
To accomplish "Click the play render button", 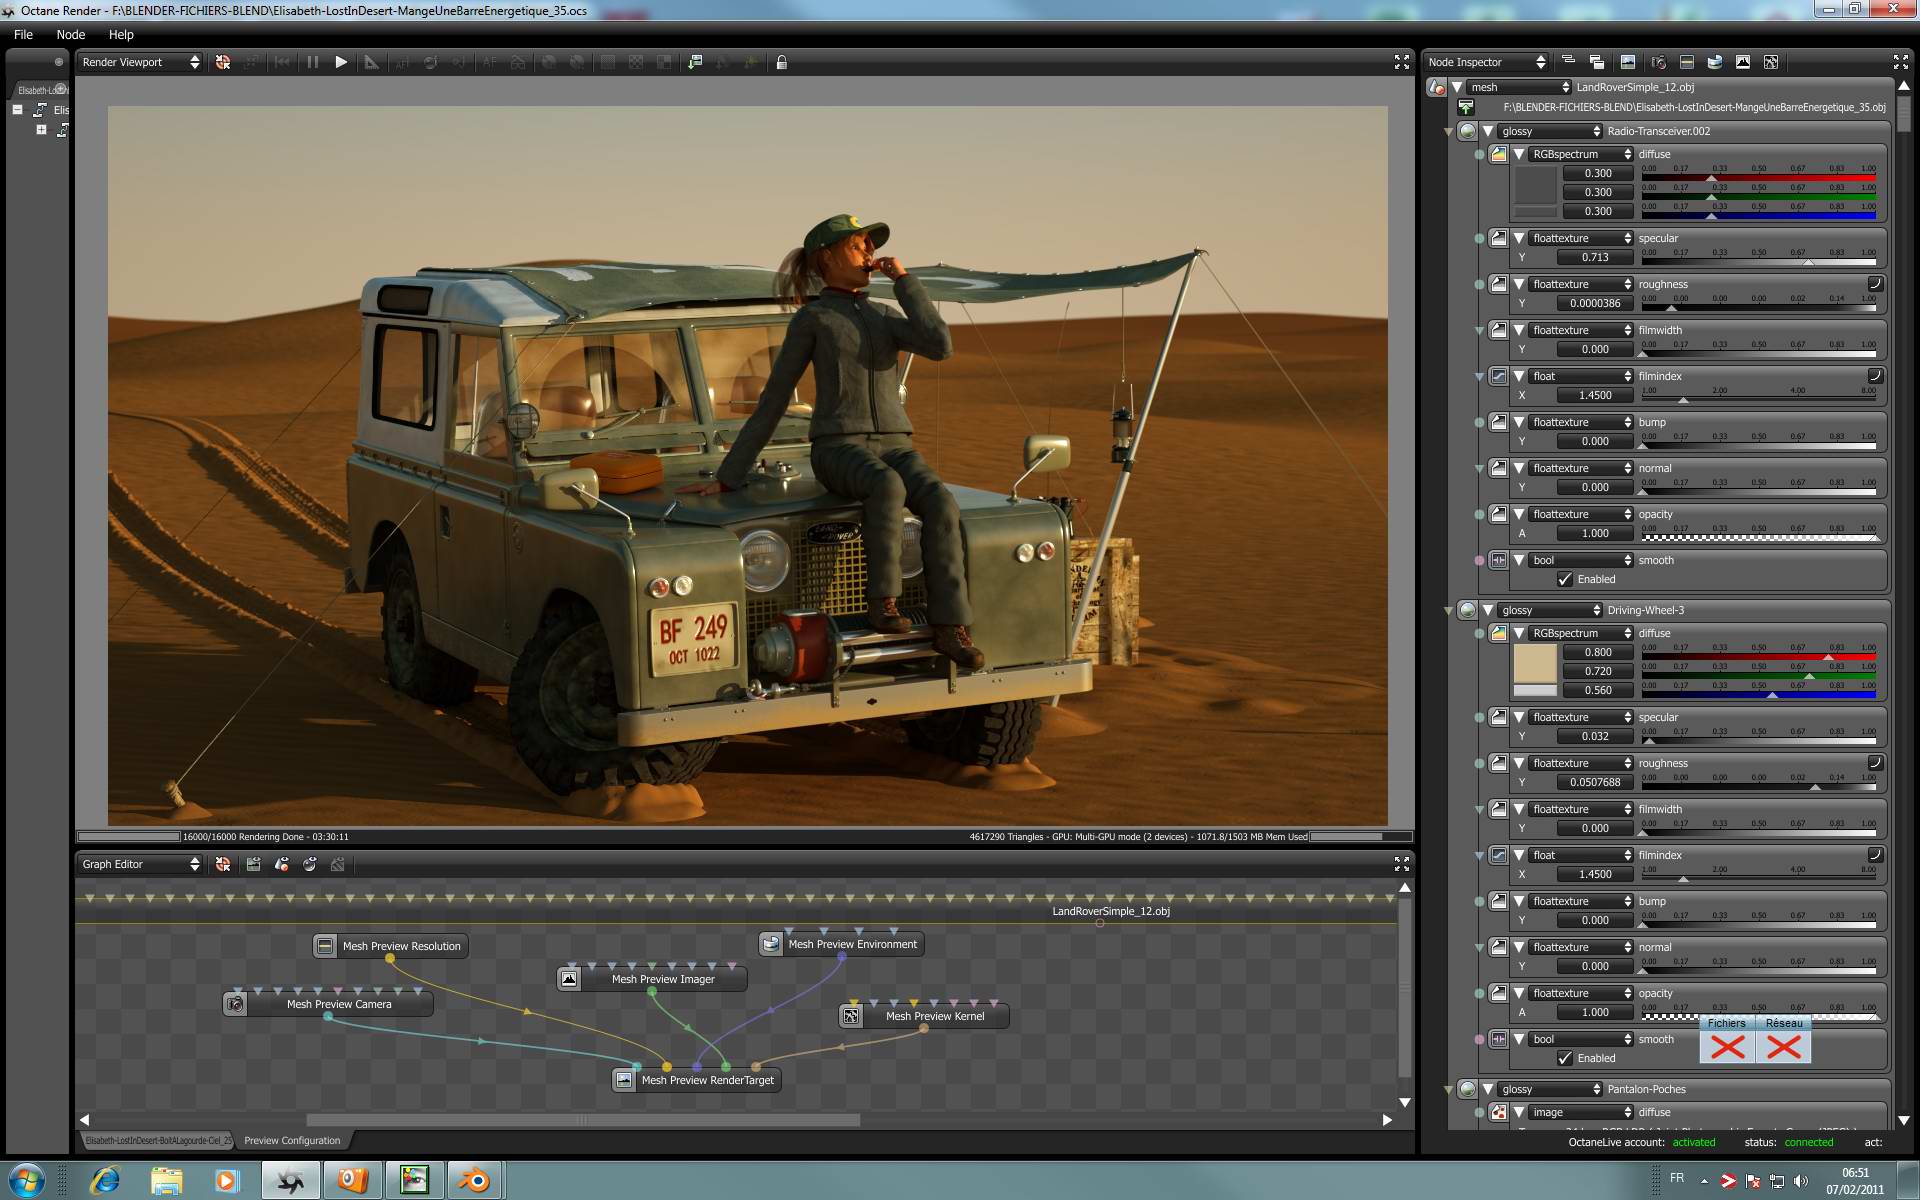I will coord(341,62).
